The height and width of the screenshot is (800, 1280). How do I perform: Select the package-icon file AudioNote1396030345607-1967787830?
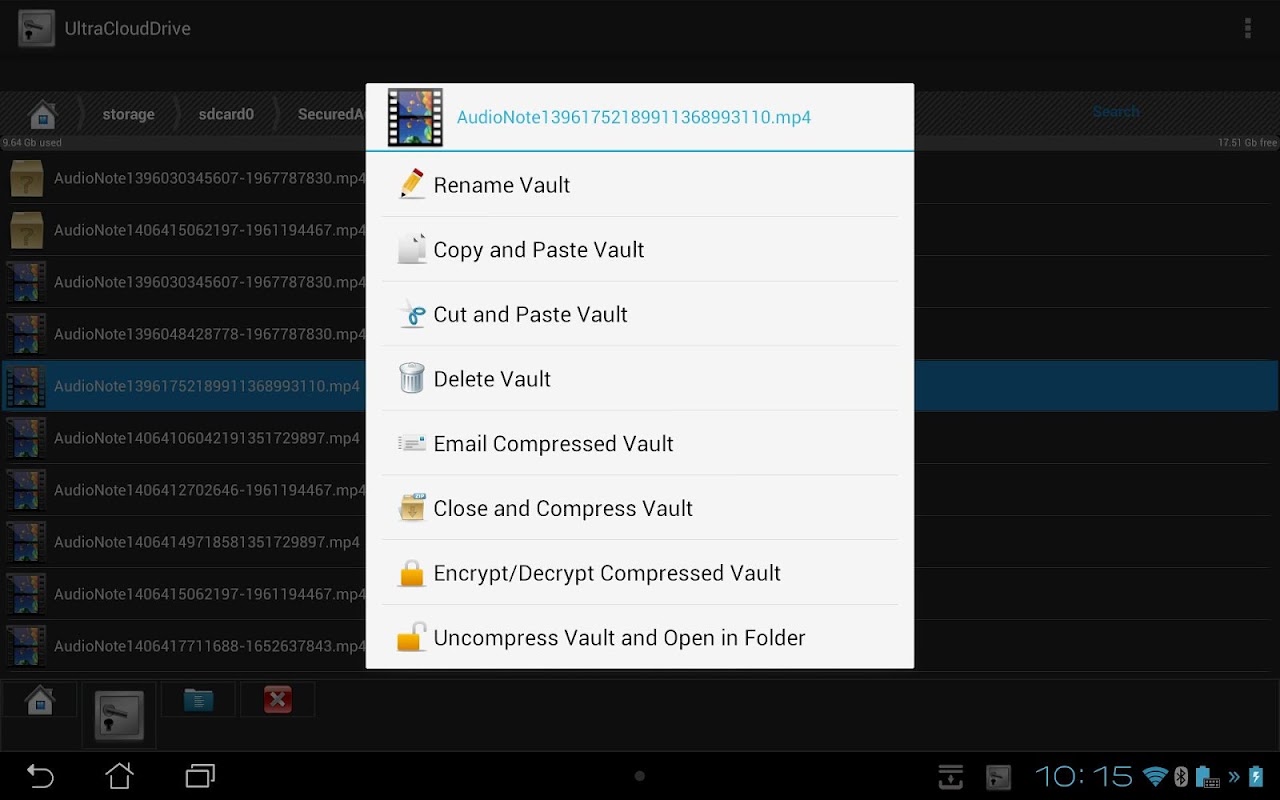click(x=184, y=178)
